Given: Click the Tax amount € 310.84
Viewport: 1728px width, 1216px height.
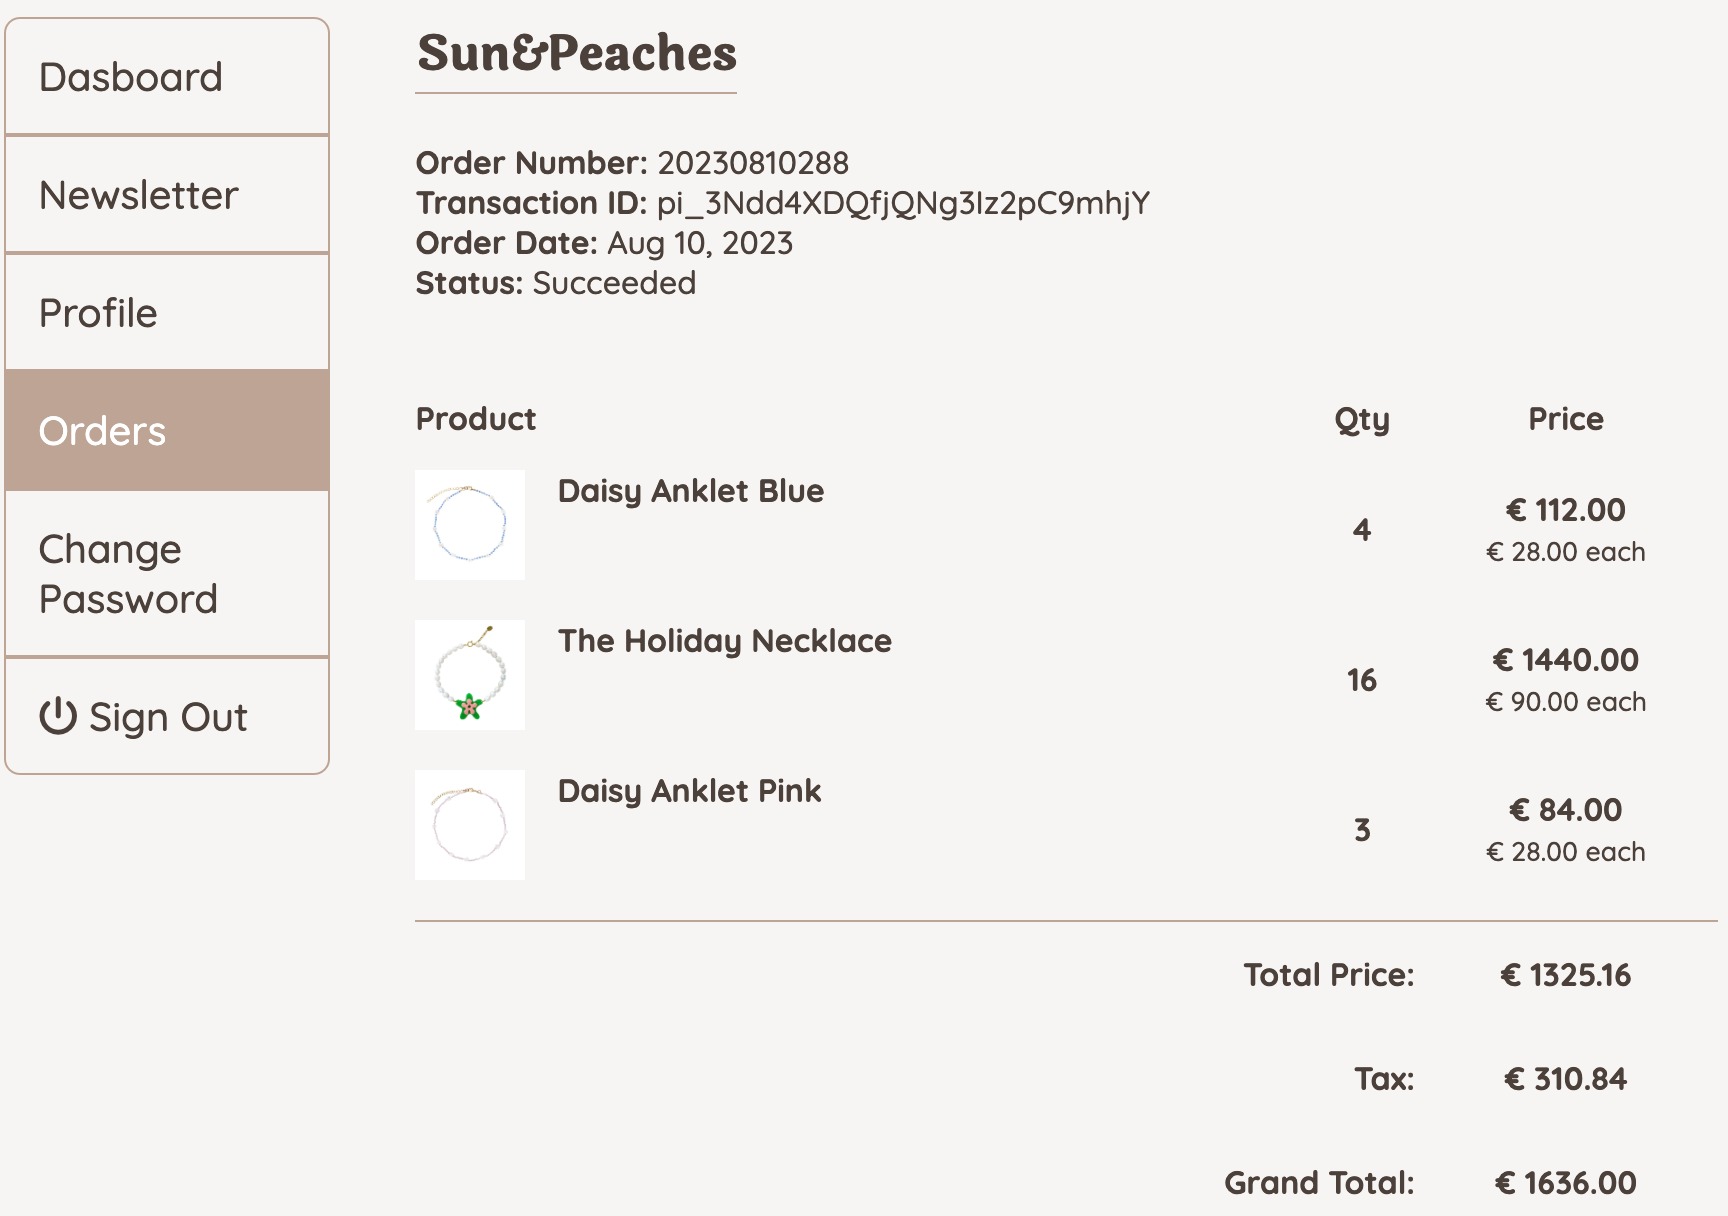Looking at the screenshot, I should 1566,1079.
